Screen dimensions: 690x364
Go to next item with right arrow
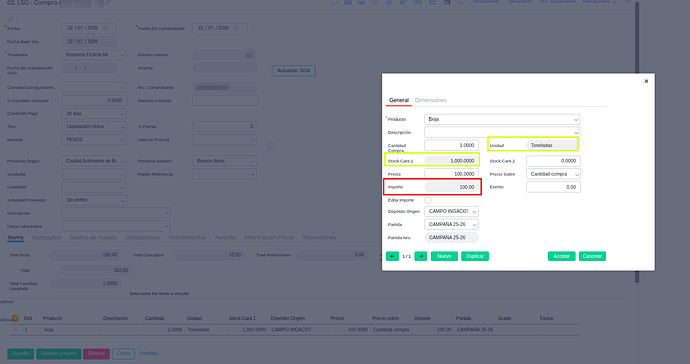click(421, 256)
